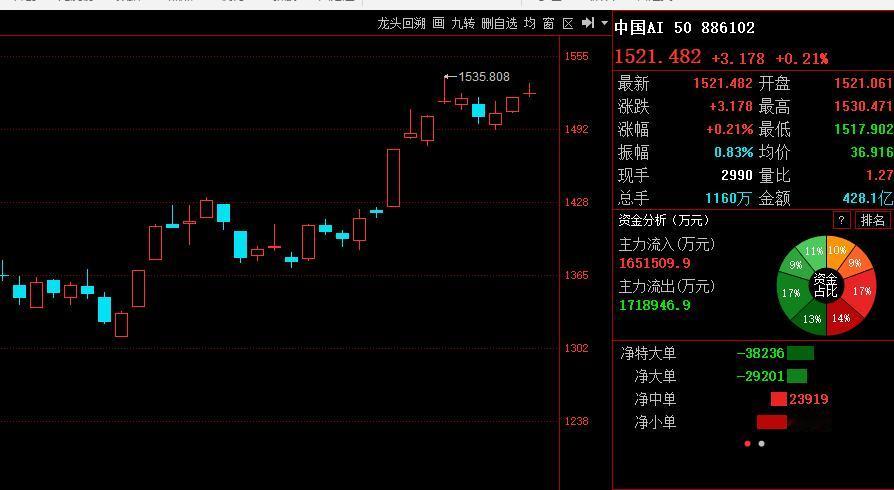Screen dimensions: 894x490
Task: Click the 资金分析（万元）heading
Action: pyautogui.click(x=664, y=220)
